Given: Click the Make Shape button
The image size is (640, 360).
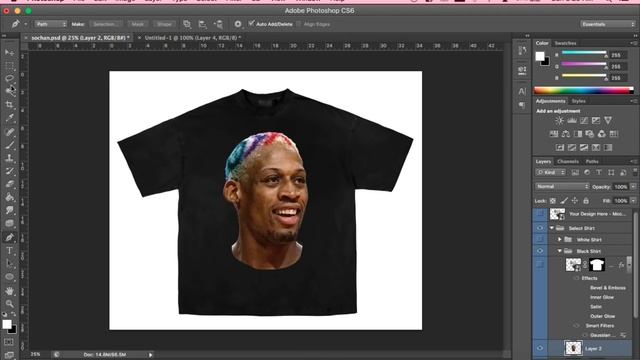Looking at the screenshot, I should [164, 24].
